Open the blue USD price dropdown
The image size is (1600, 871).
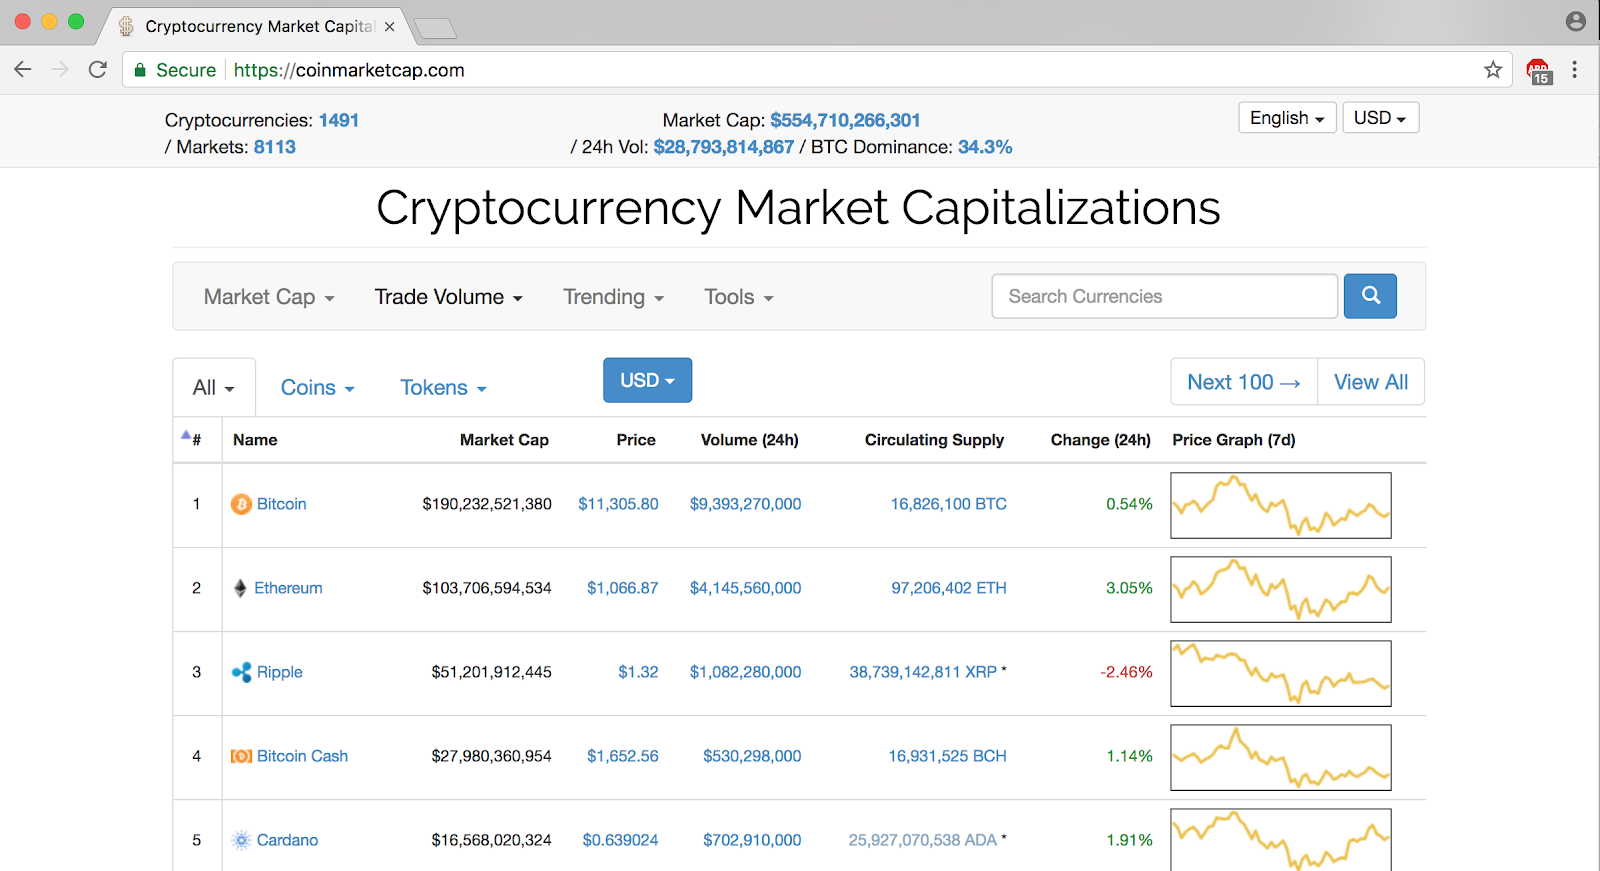point(647,380)
